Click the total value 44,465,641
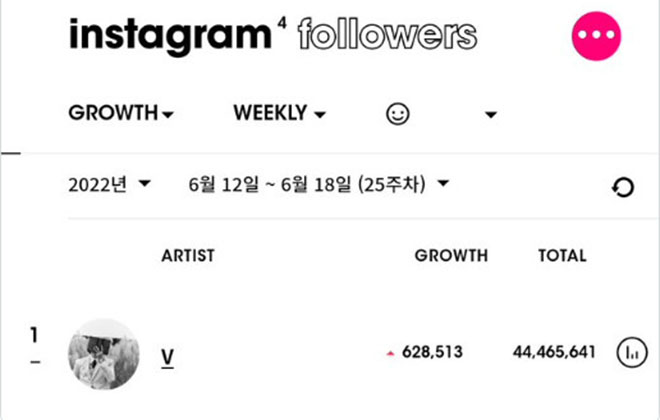The image size is (660, 420). point(554,352)
